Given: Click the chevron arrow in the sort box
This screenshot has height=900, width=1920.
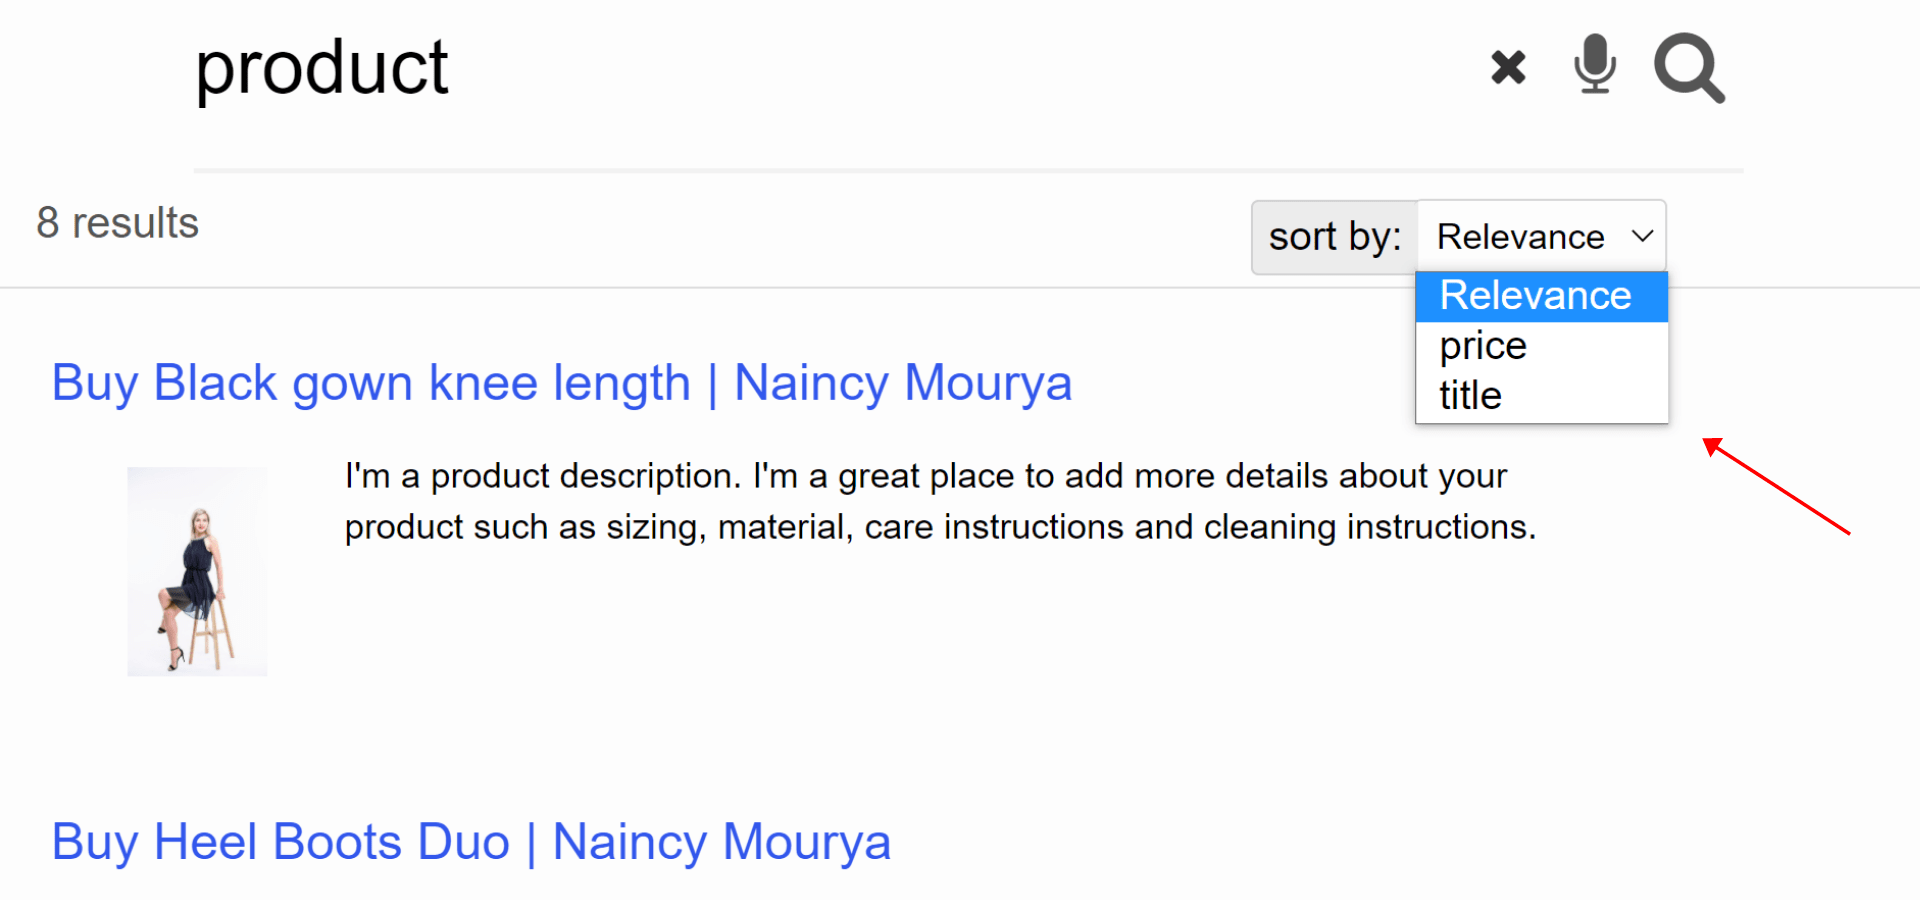Looking at the screenshot, I should pos(1642,236).
